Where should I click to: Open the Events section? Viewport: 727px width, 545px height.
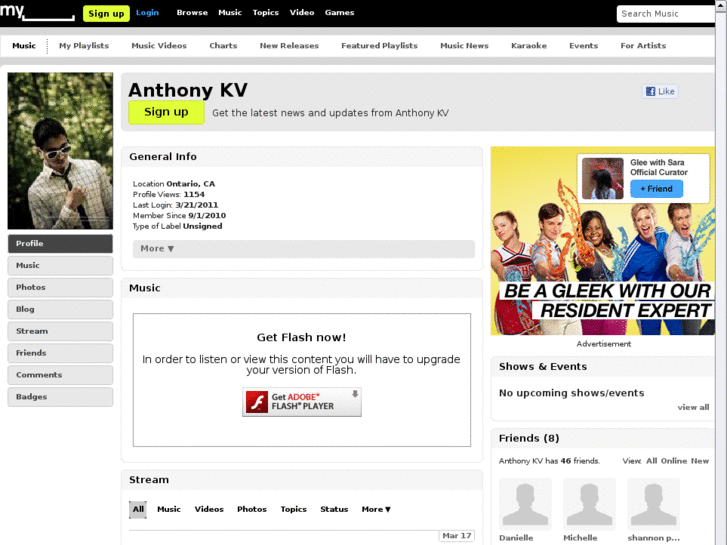click(583, 45)
